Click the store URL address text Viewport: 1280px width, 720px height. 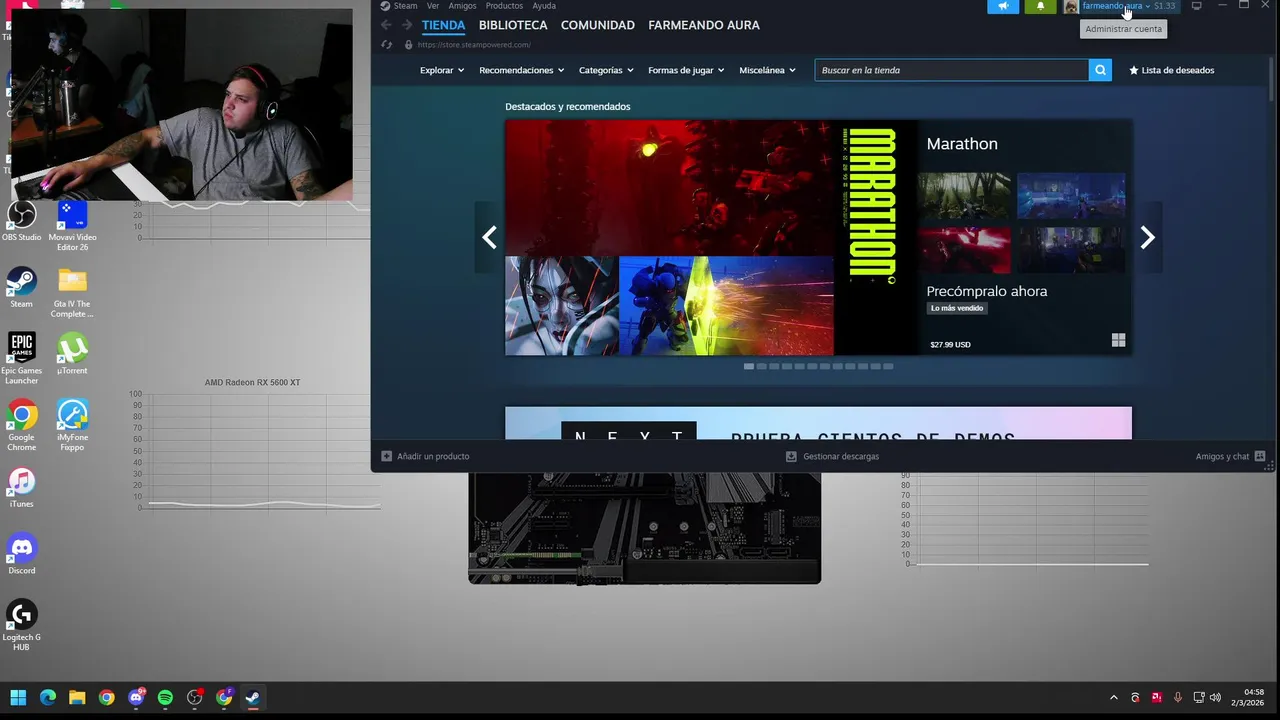tap(474, 45)
